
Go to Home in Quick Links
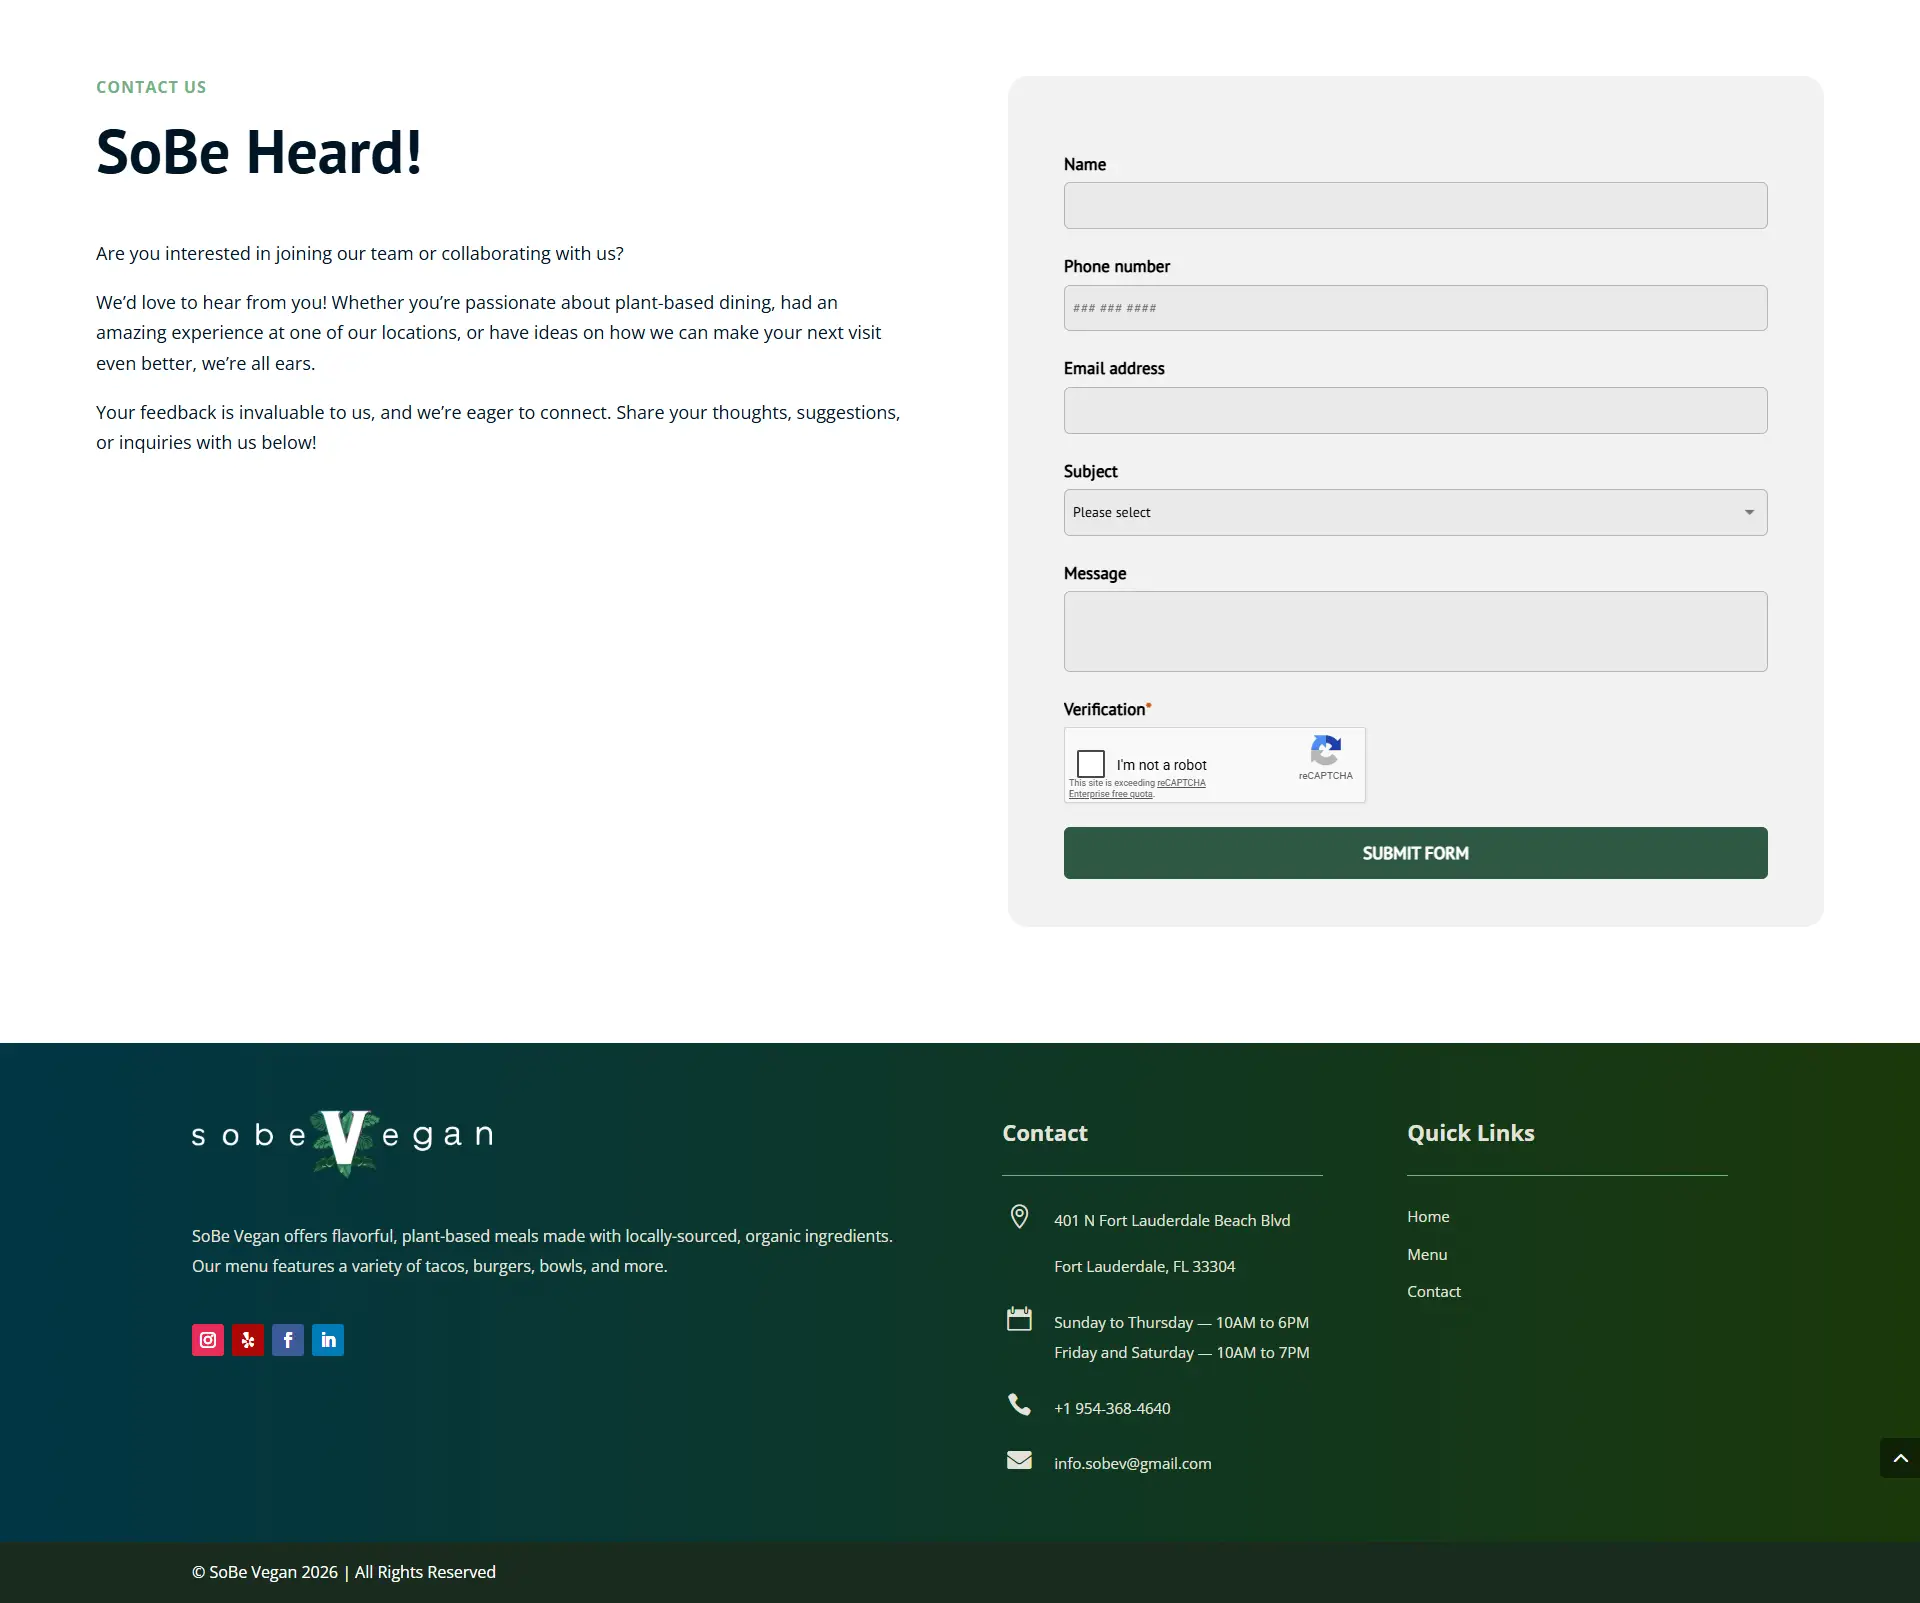1428,1217
